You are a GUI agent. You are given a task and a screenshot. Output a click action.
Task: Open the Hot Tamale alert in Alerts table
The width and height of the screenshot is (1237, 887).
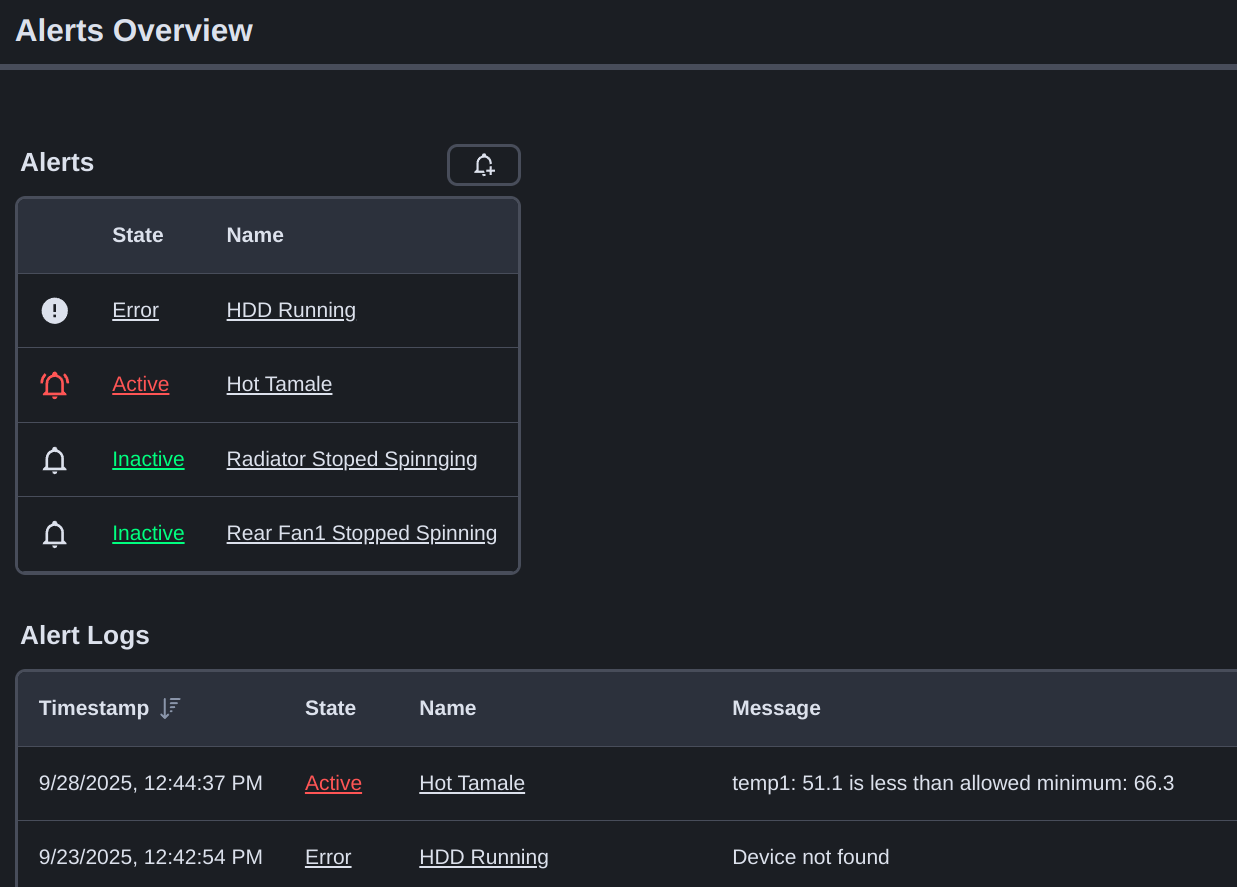pyautogui.click(x=279, y=384)
